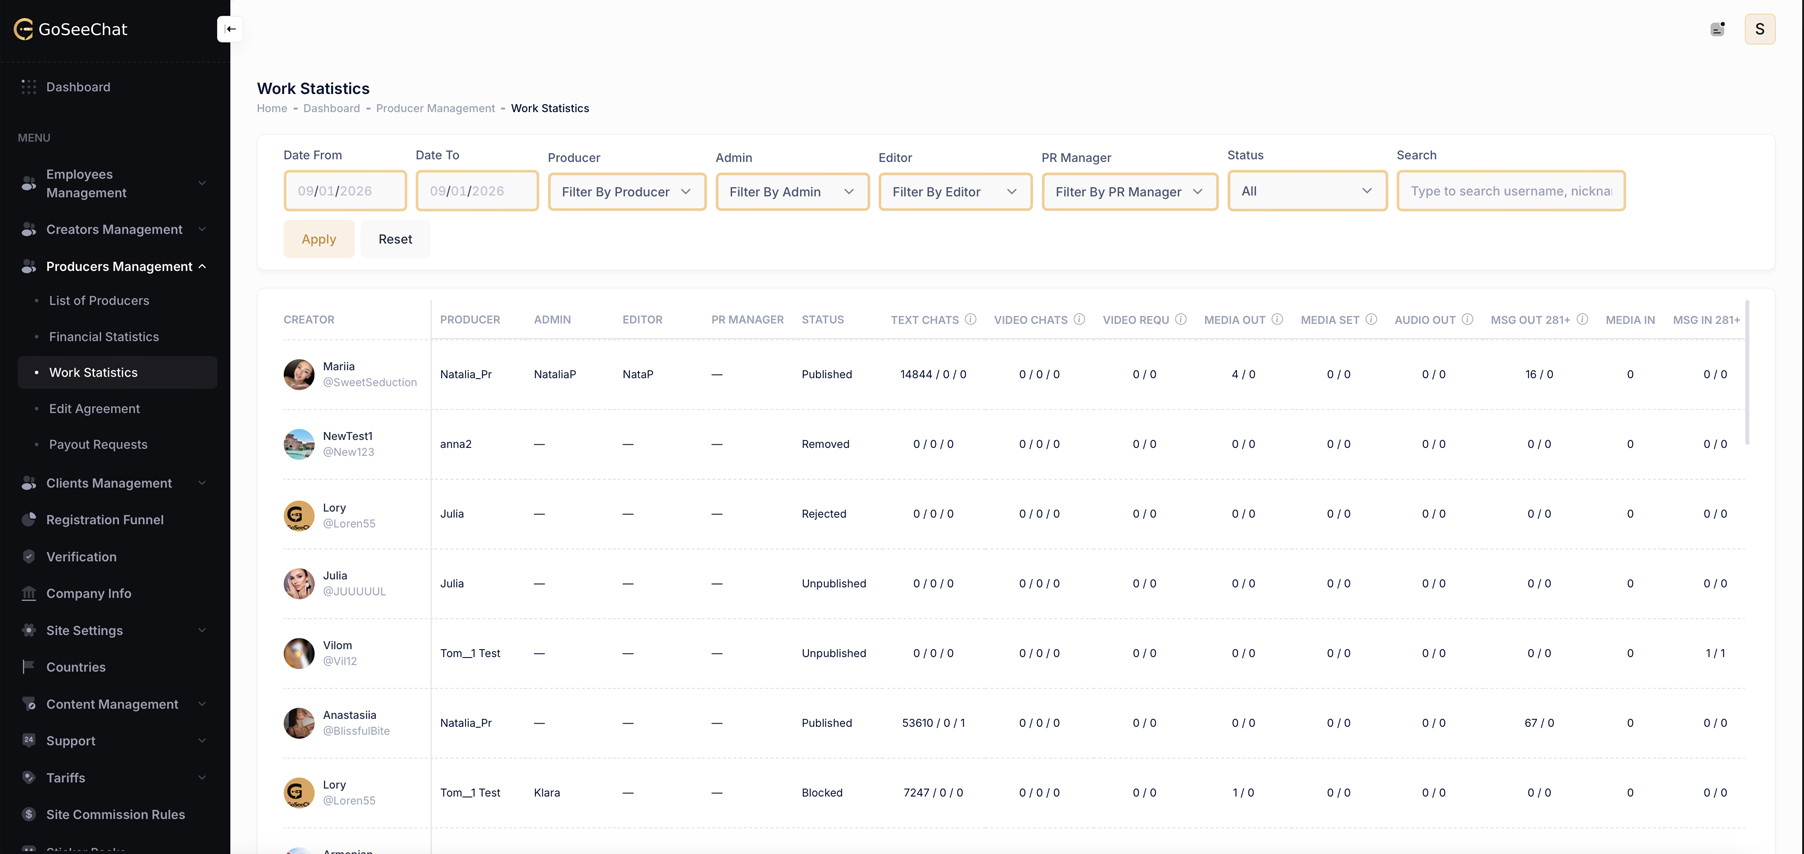1804x854 pixels.
Task: Follow the Producer Management breadcrumb link
Action: (435, 108)
